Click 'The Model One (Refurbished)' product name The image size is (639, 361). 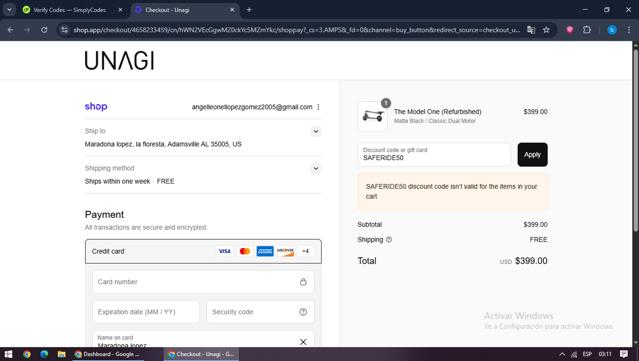coord(437,112)
